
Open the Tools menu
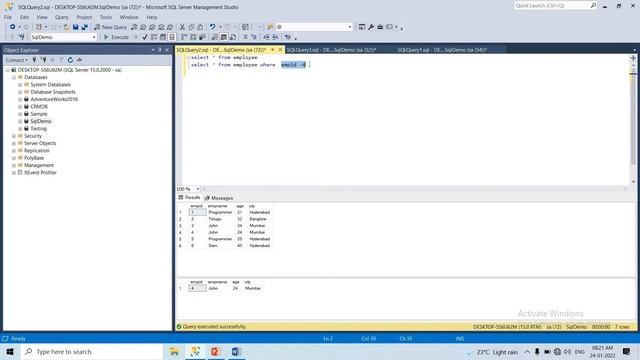click(106, 17)
